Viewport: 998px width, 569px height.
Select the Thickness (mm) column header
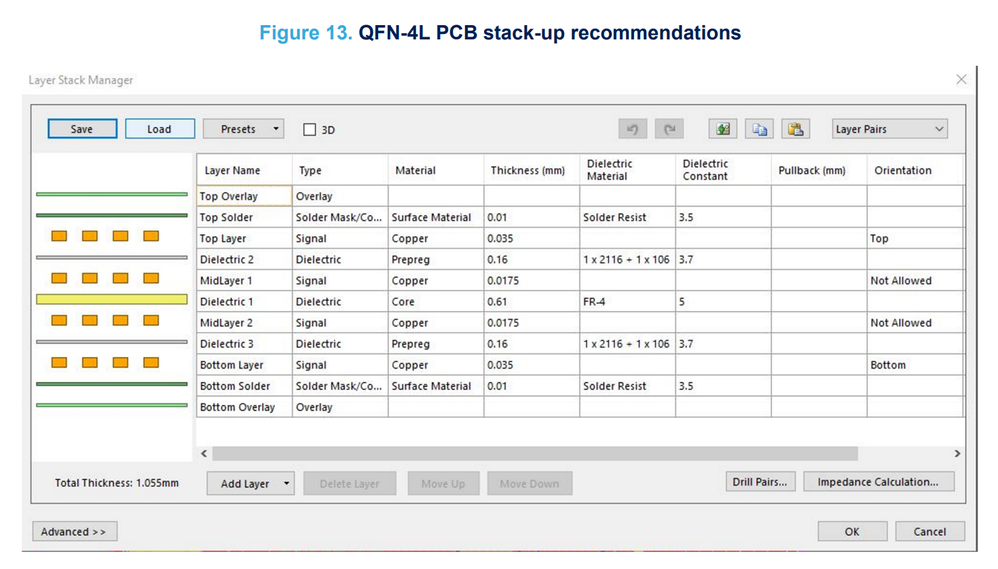pyautogui.click(x=531, y=170)
